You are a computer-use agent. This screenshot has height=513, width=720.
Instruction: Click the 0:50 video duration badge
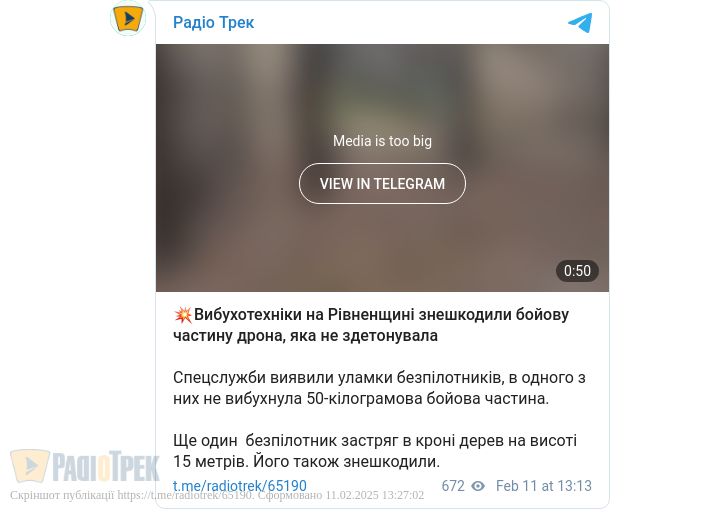[x=577, y=271]
